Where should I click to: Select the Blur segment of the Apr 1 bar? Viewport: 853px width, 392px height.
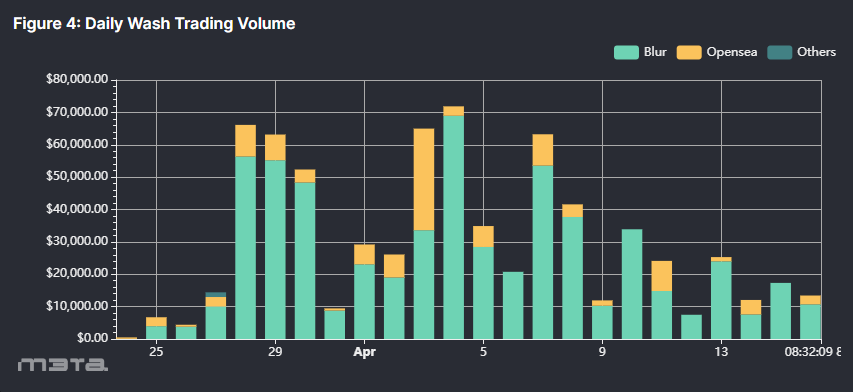pyautogui.click(x=364, y=302)
